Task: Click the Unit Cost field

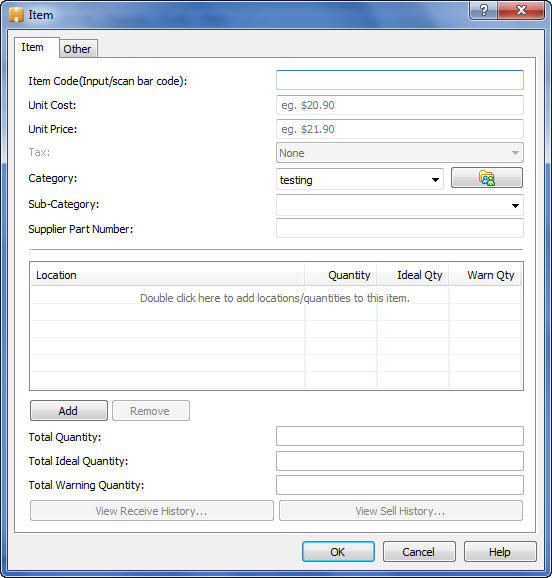Action: 400,105
